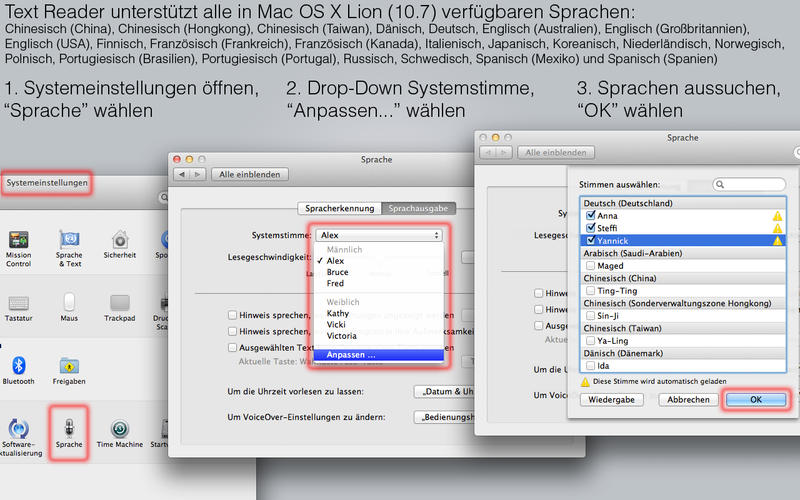Switch to Spracherkennung tab

[339, 208]
